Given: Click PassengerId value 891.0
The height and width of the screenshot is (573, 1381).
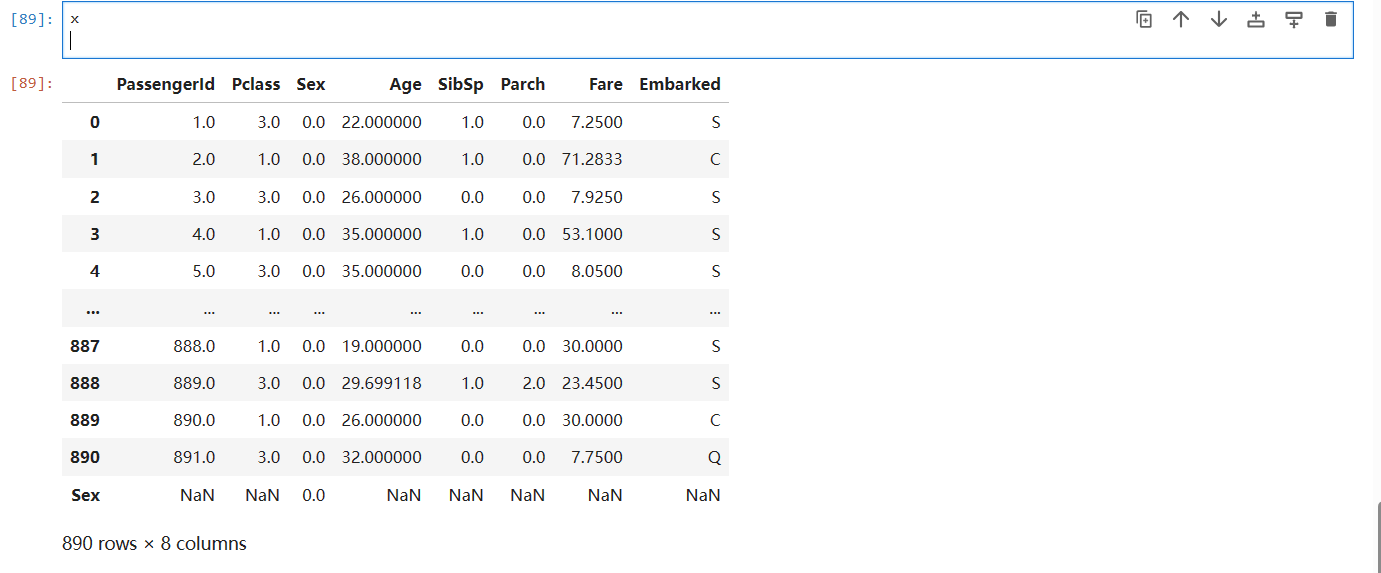Looking at the screenshot, I should [196, 457].
